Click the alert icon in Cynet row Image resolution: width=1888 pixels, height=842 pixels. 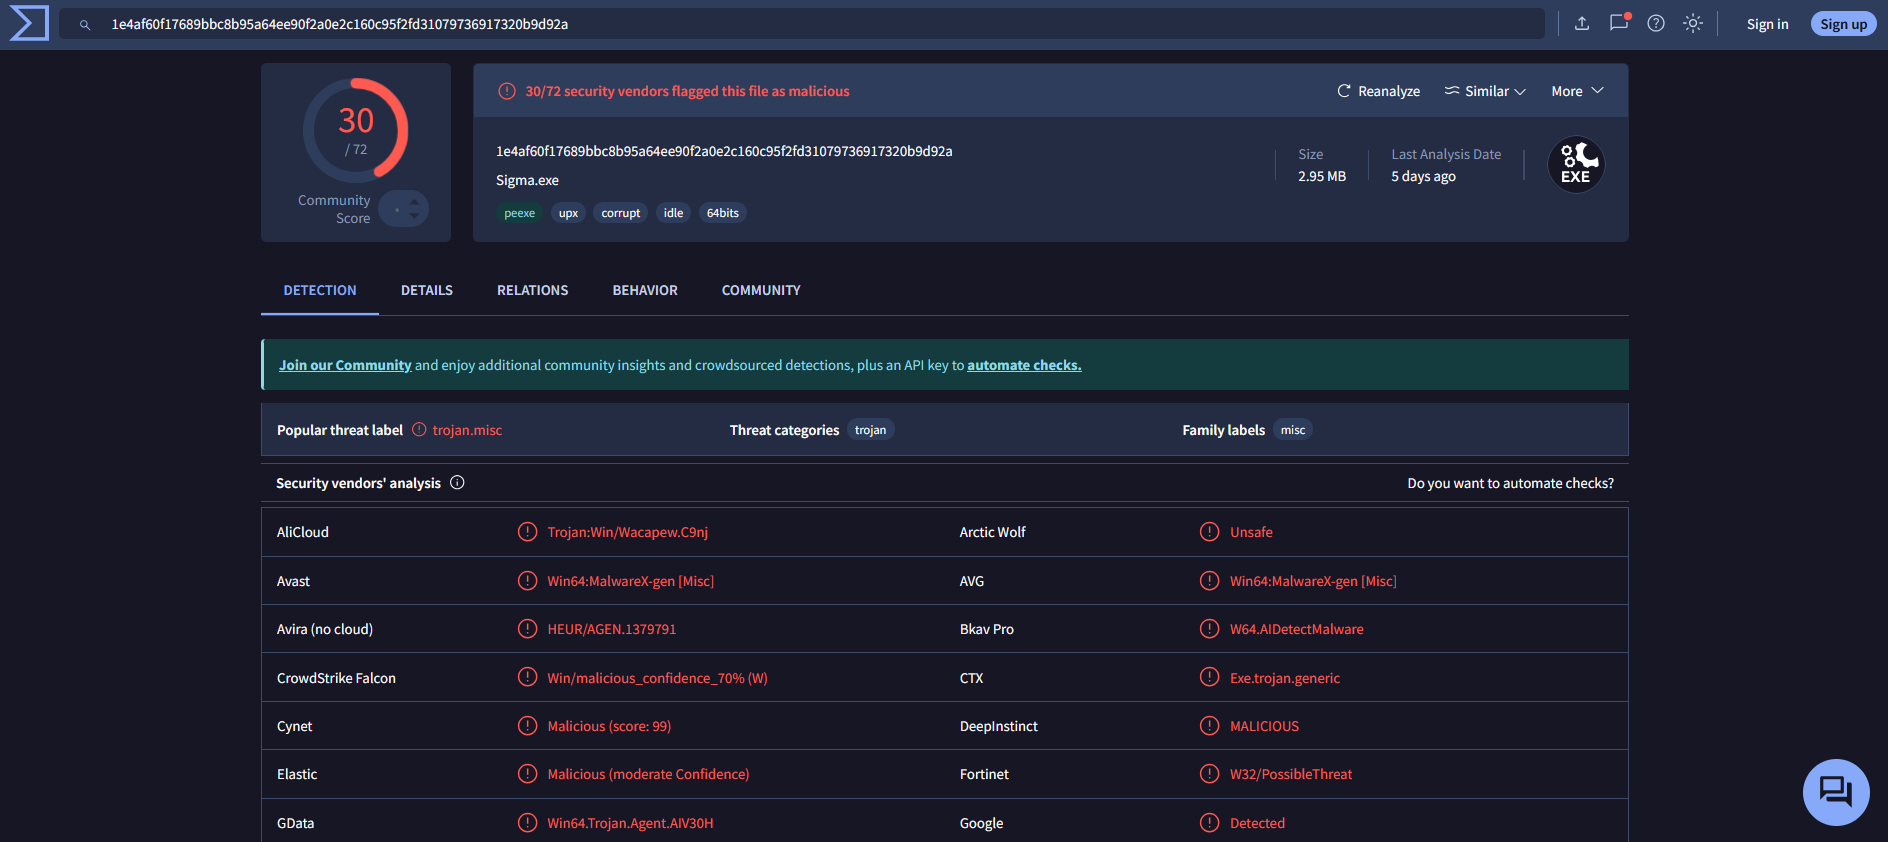(x=527, y=726)
